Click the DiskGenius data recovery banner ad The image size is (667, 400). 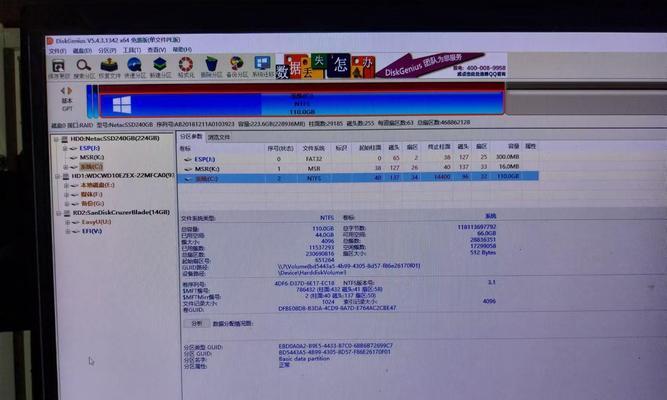pyautogui.click(x=391, y=66)
